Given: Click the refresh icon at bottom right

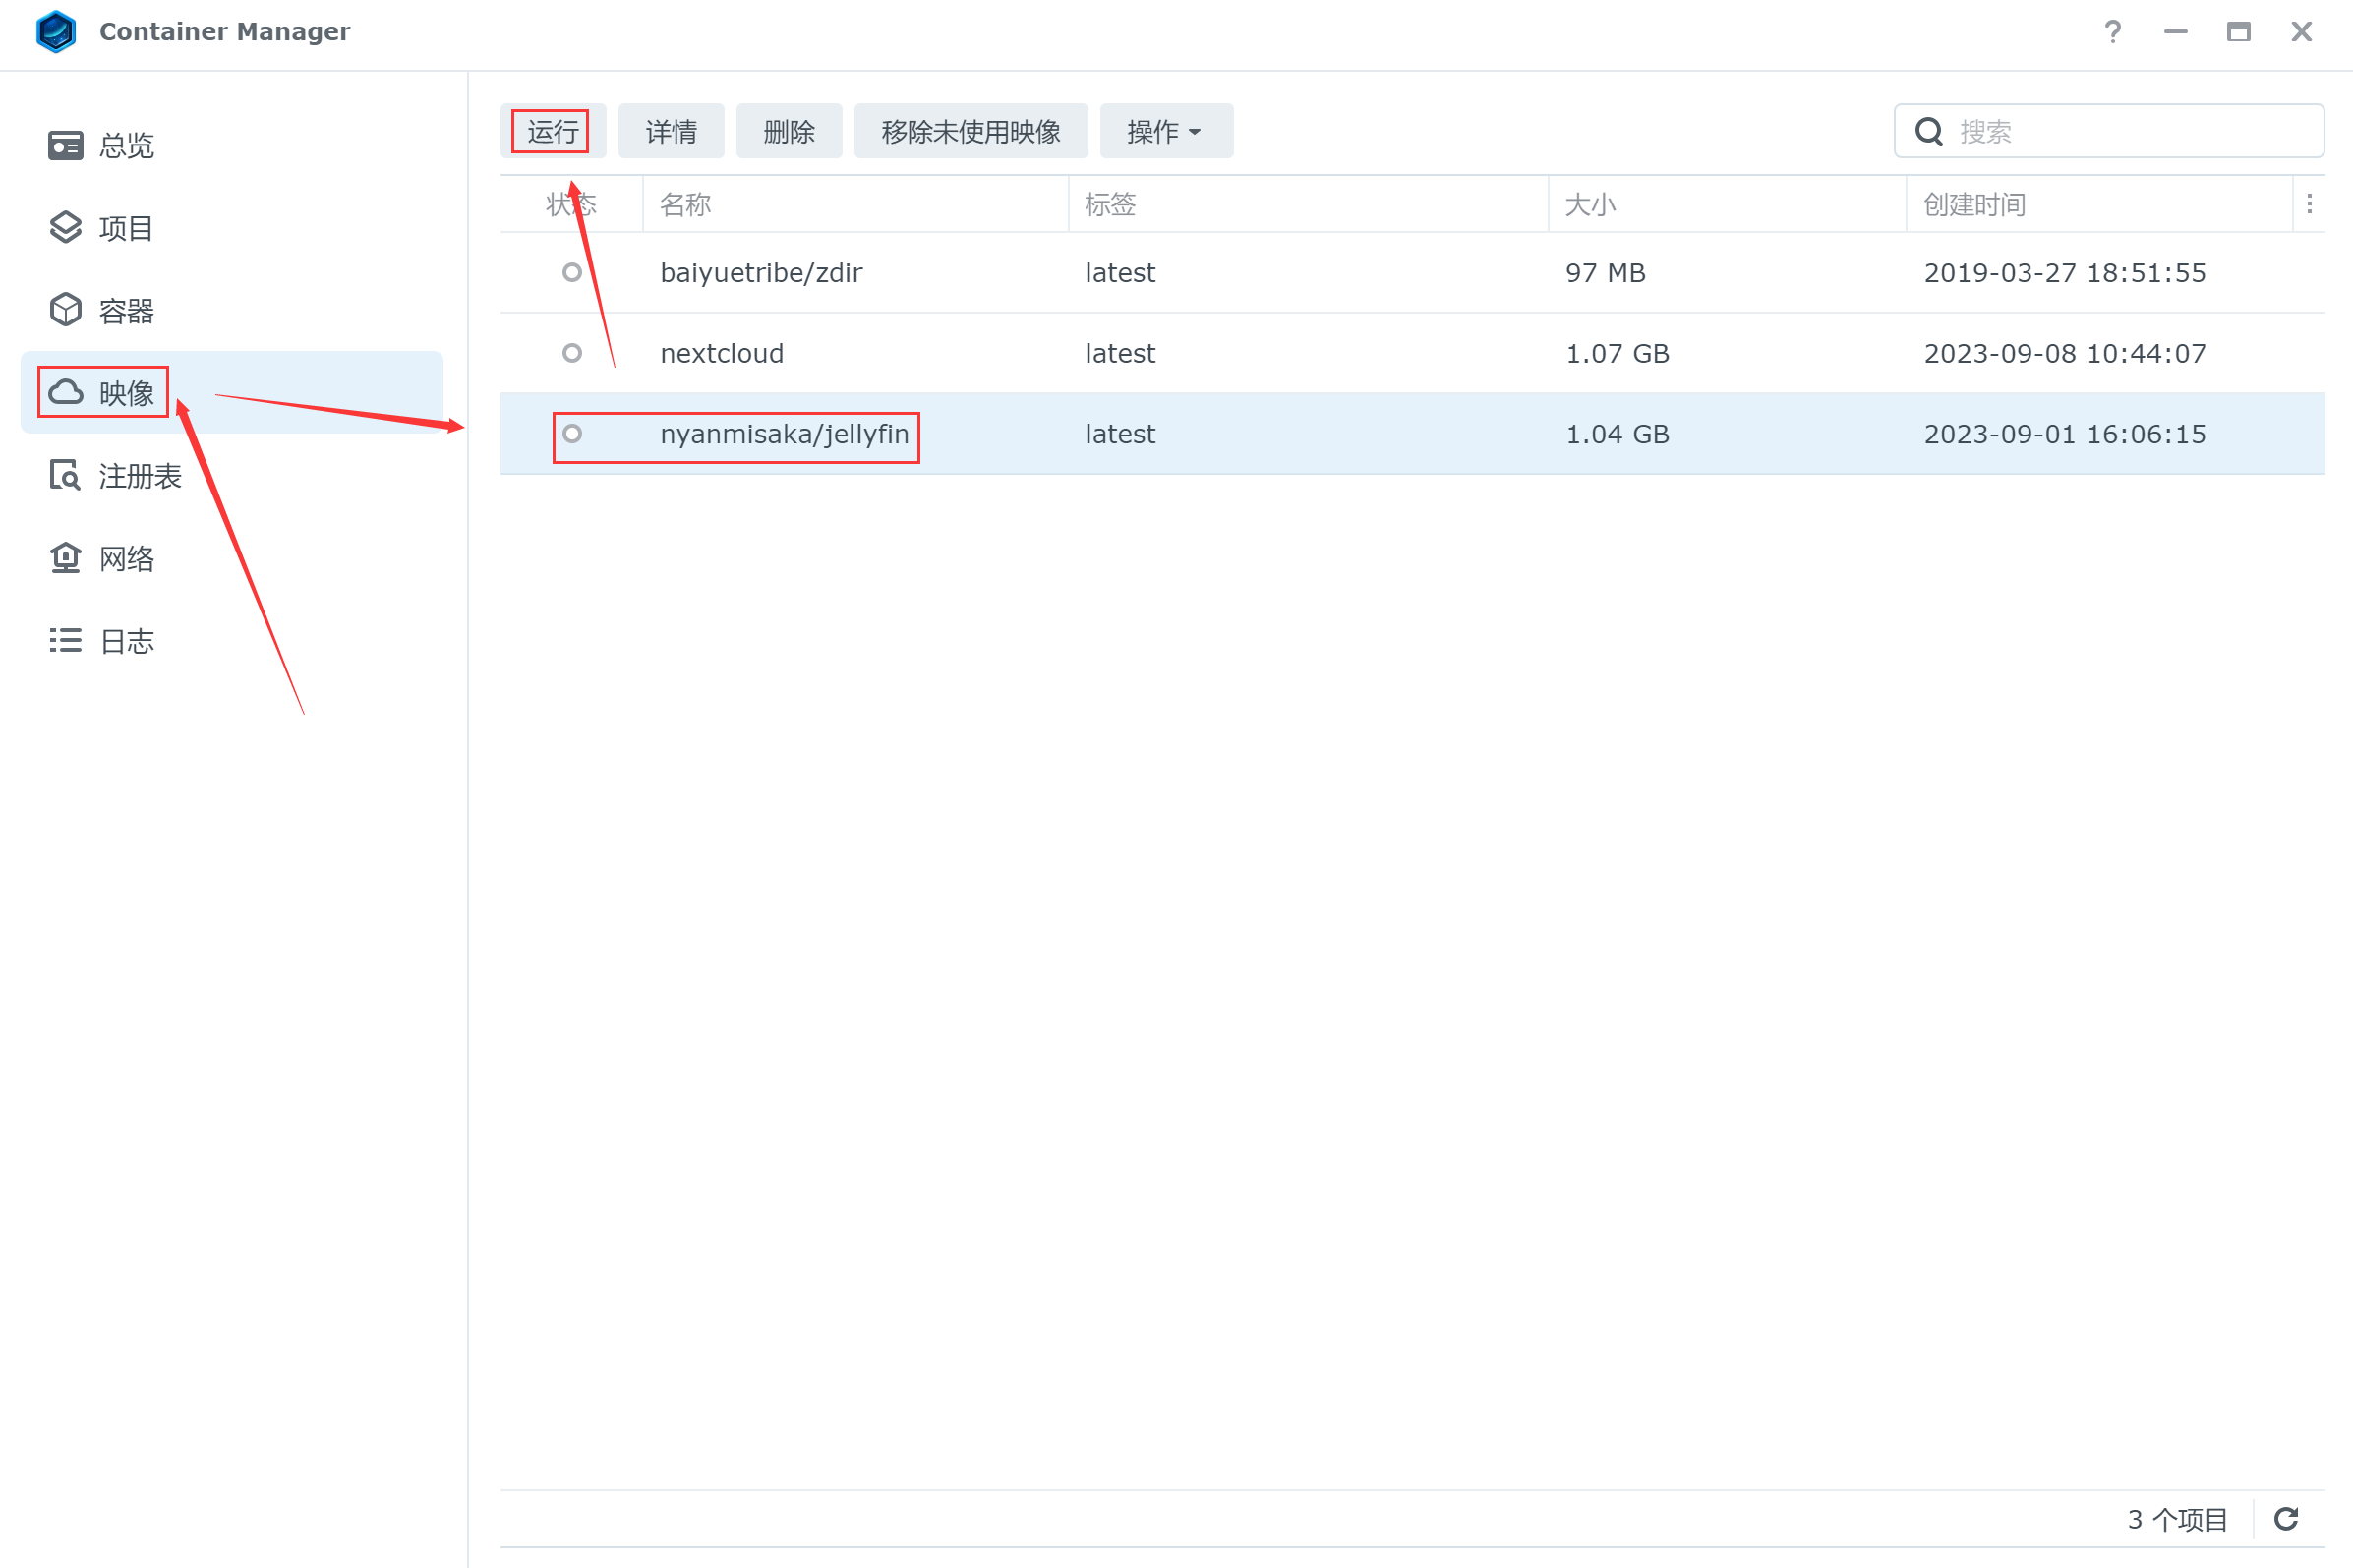Looking at the screenshot, I should pos(2286,1519).
